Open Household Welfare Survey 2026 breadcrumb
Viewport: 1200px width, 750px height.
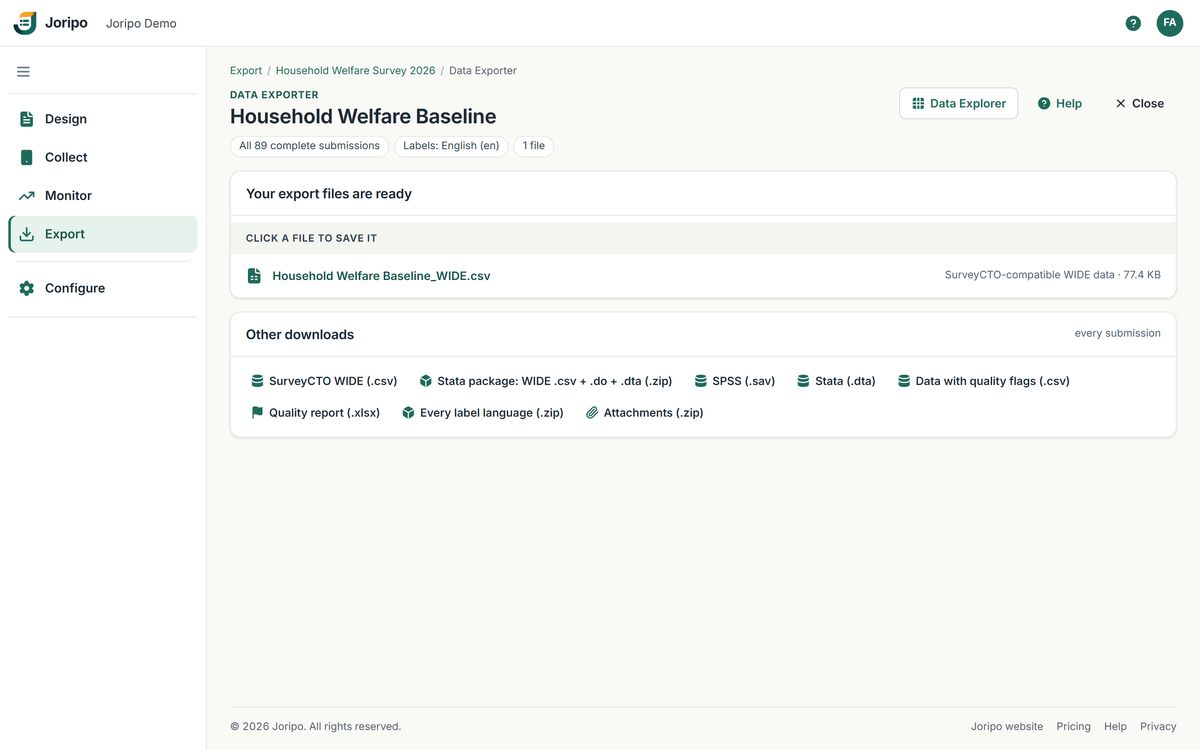coord(356,71)
